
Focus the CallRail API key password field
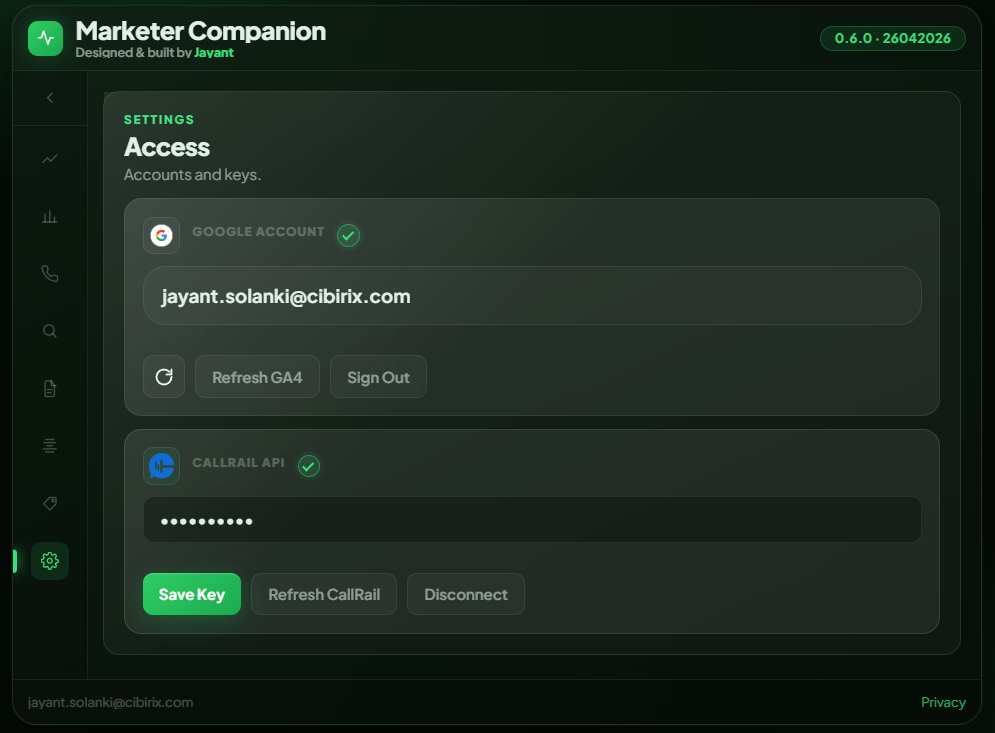click(532, 520)
